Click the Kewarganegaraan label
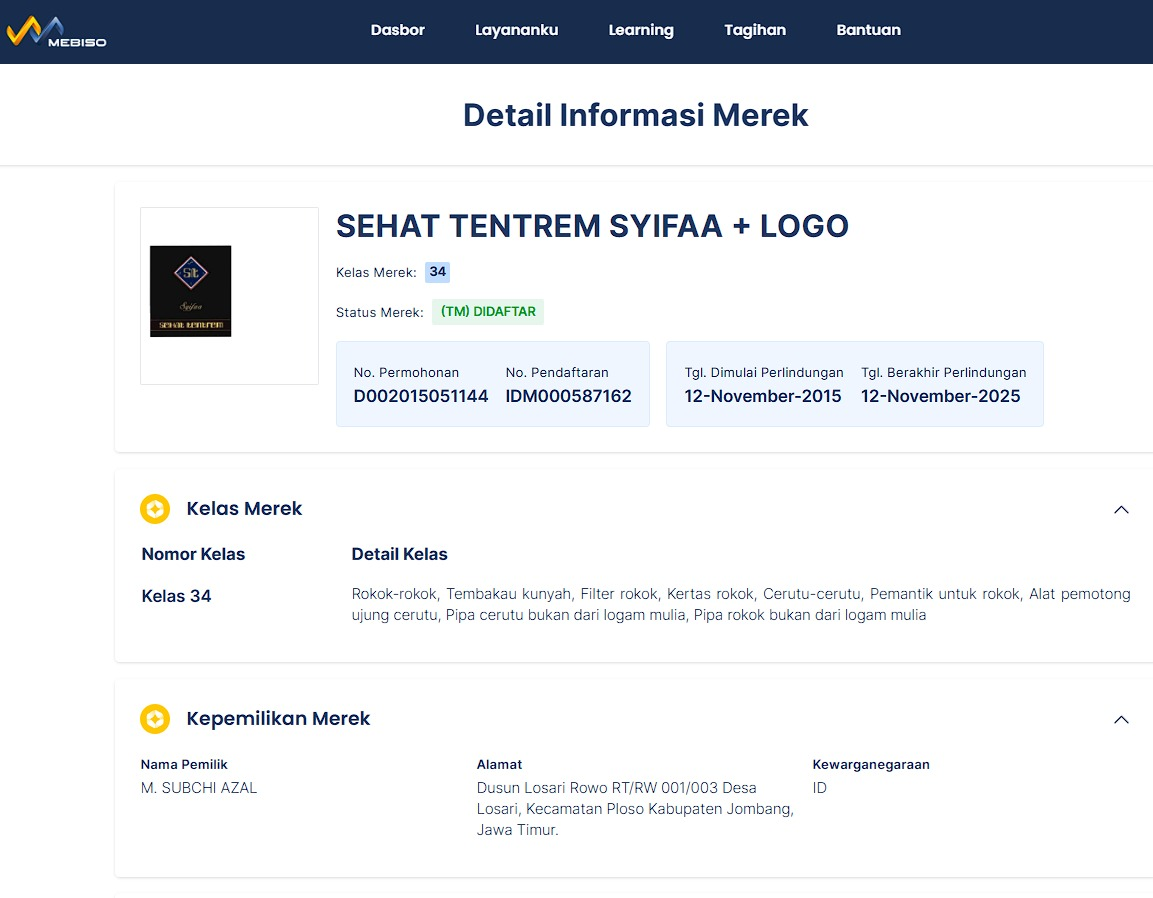1153x898 pixels. click(871, 765)
